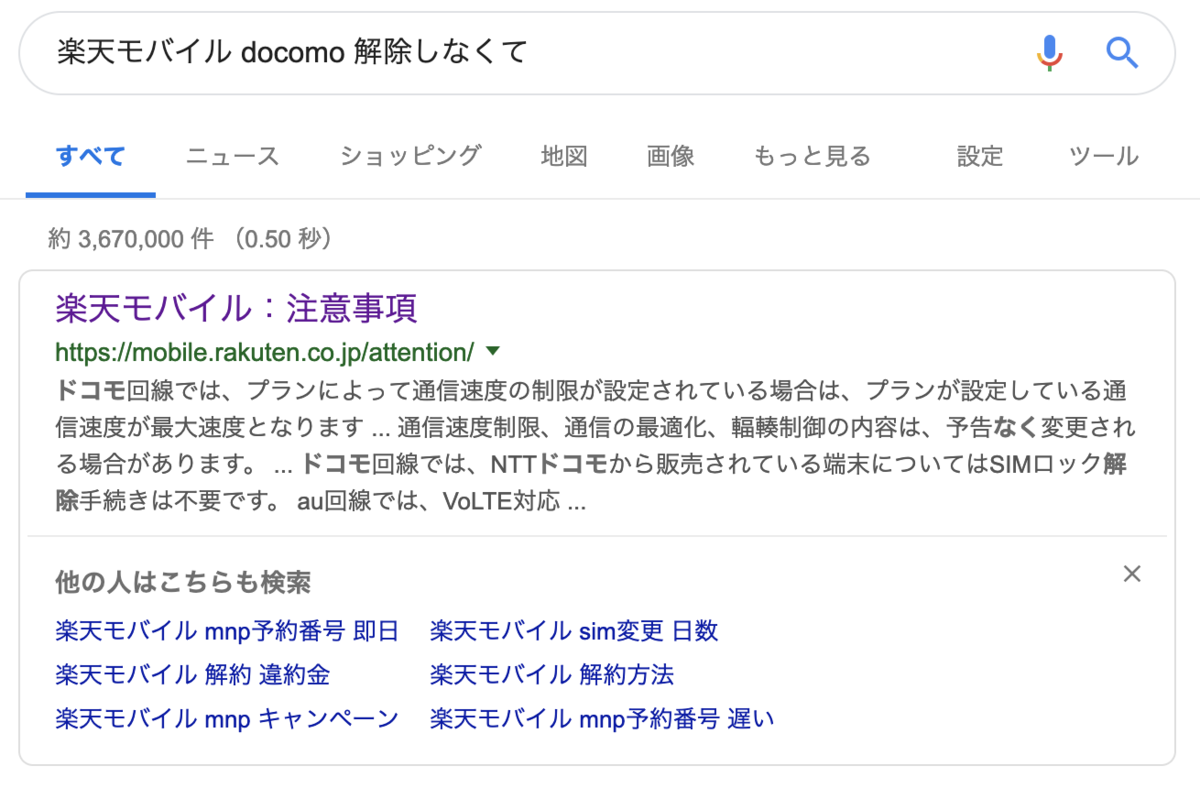Search 楽天モバイル mnp キャンペーン
Viewport: 1200px width, 788px height.
(227, 719)
